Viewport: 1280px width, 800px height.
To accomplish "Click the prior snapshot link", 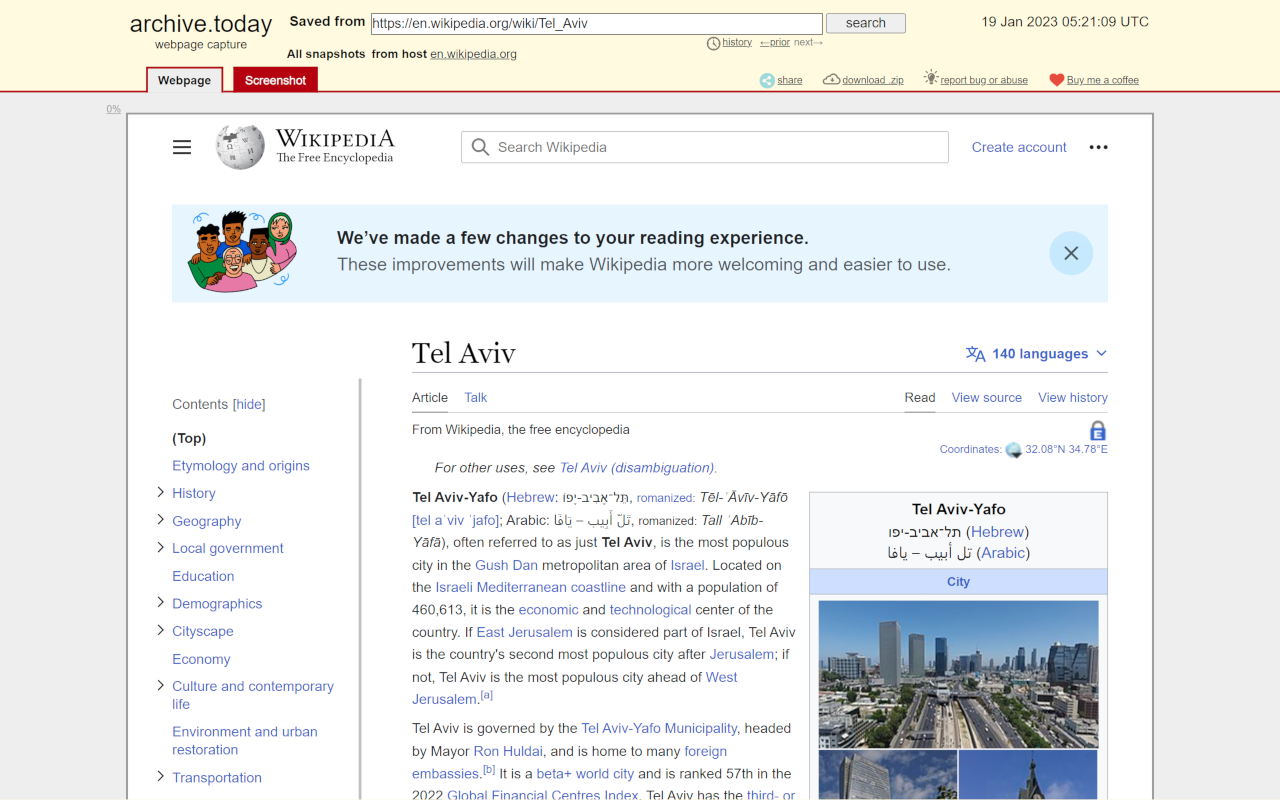I will (x=775, y=43).
